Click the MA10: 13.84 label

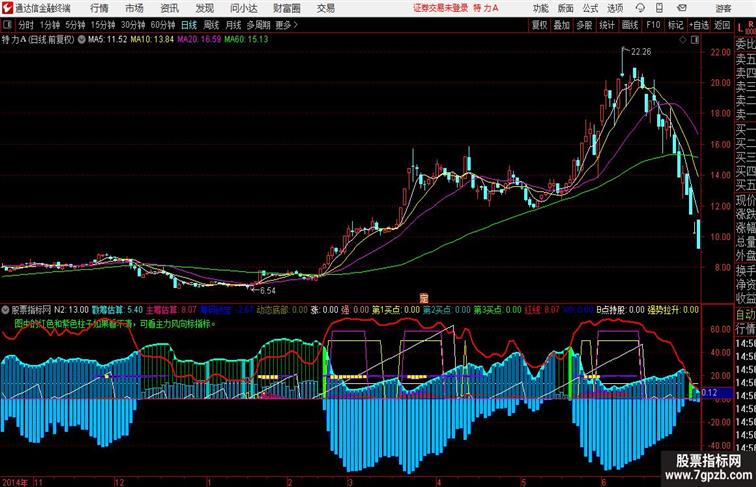pyautogui.click(x=152, y=40)
